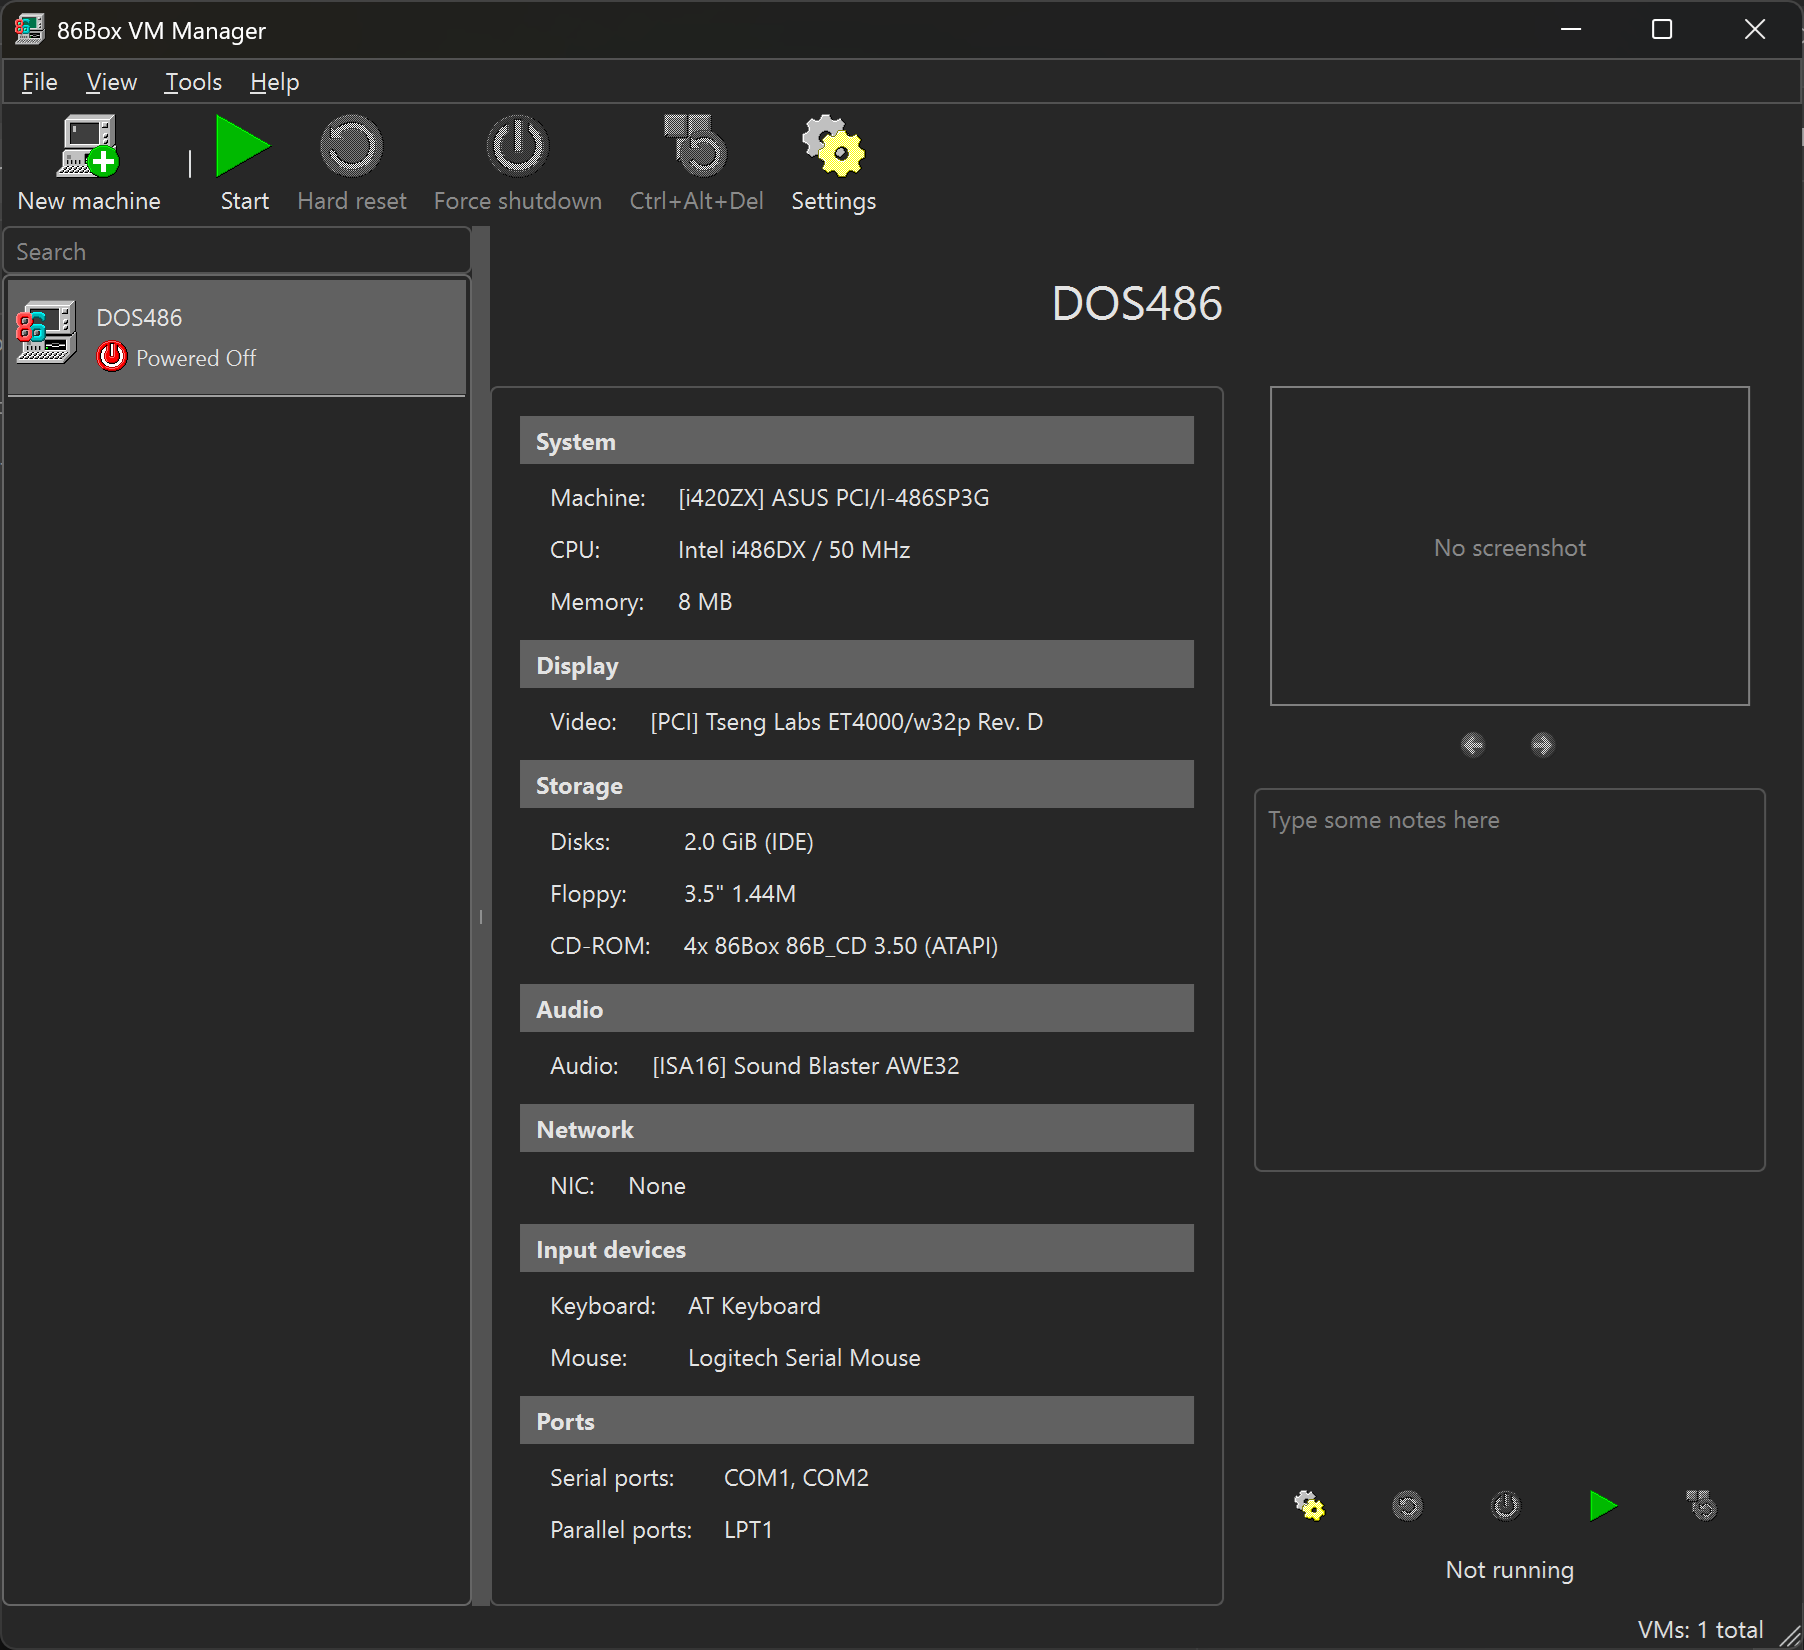The image size is (1804, 1650).
Task: Click the Network section header
Action: coord(856,1129)
